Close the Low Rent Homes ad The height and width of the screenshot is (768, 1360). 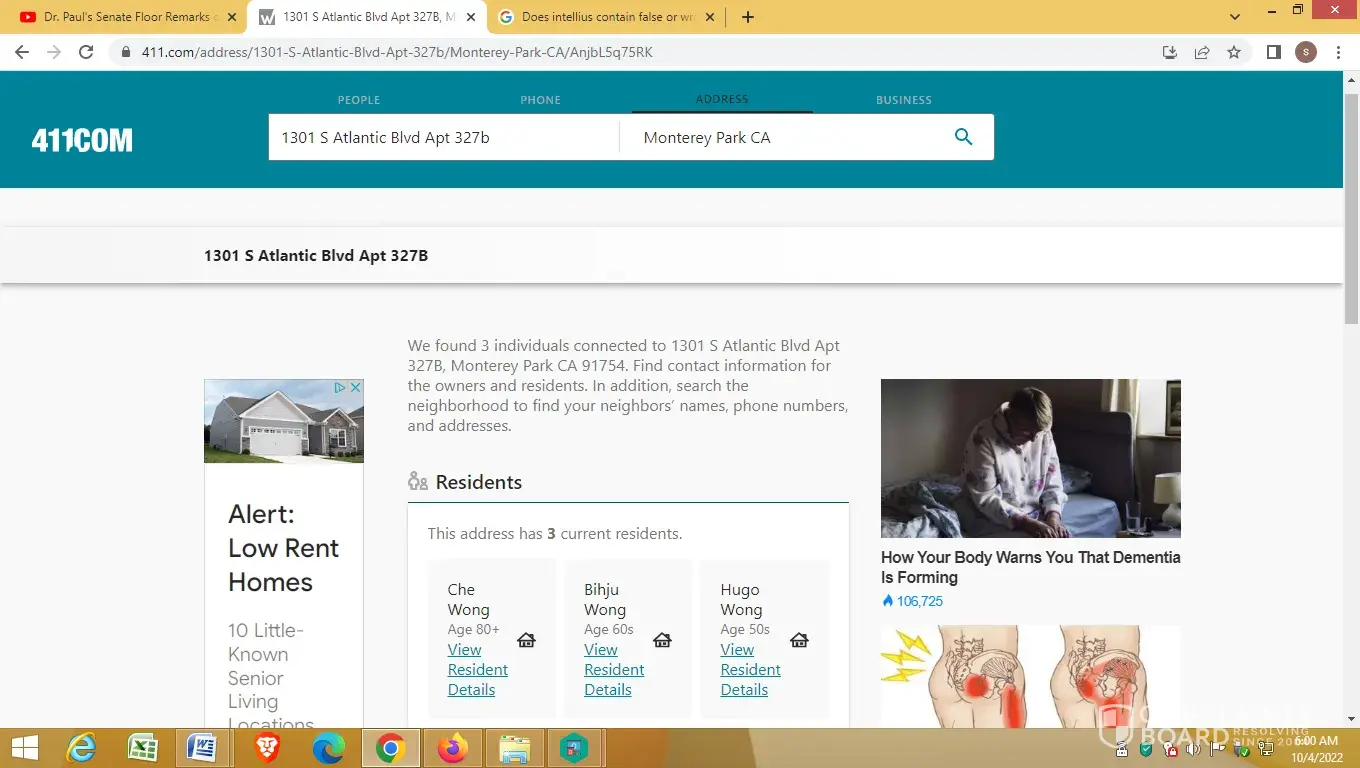click(x=354, y=387)
